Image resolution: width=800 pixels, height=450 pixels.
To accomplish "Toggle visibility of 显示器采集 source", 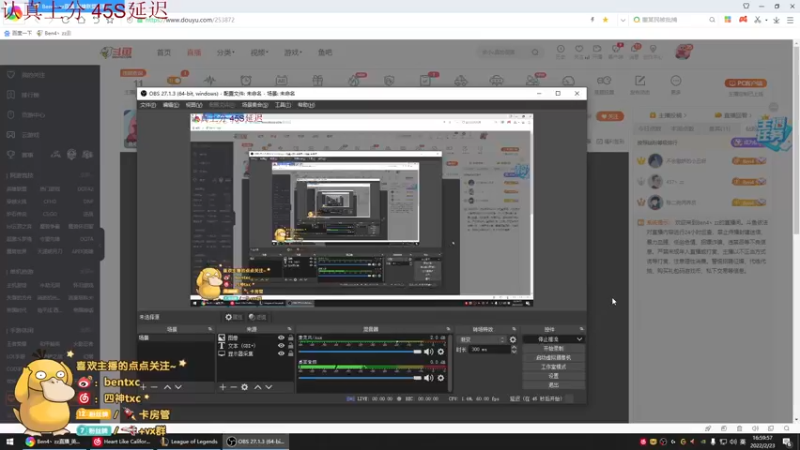I will tap(281, 354).
